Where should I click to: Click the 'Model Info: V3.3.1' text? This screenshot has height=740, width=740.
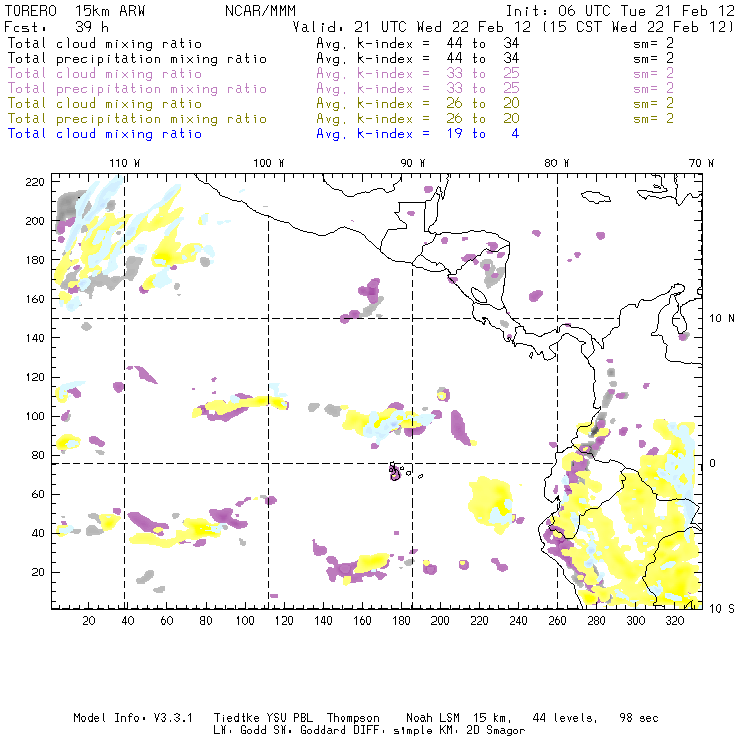(x=133, y=718)
